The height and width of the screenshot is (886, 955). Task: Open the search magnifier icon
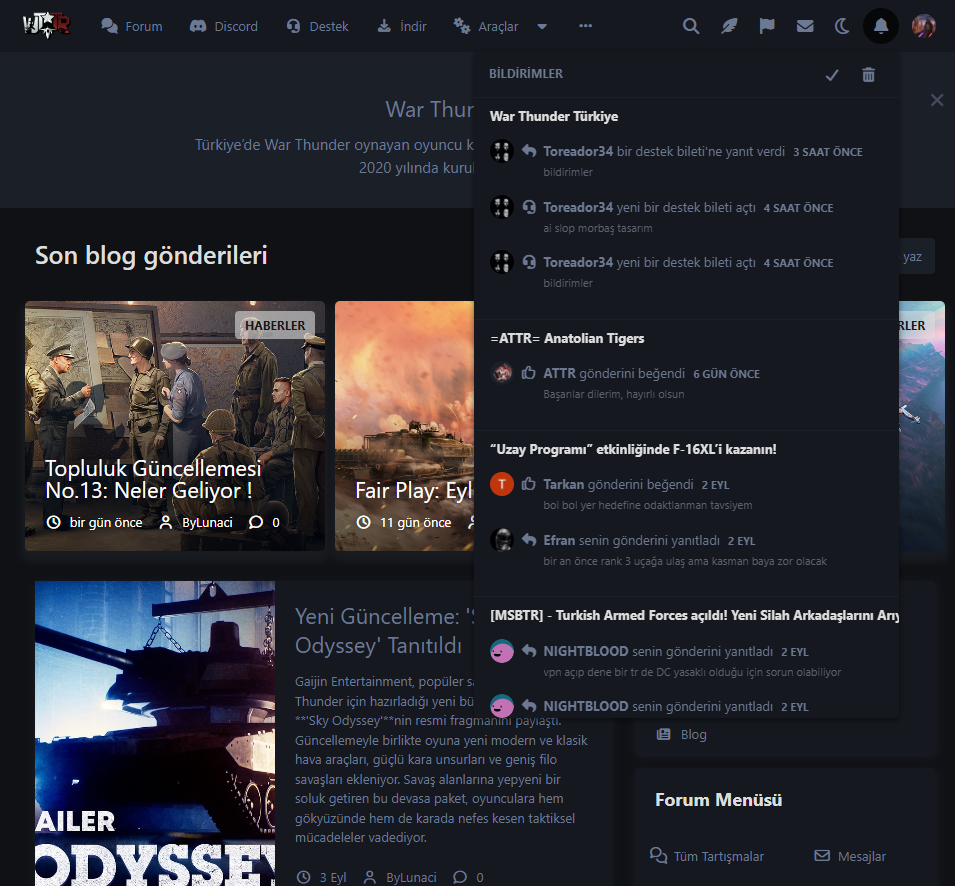(x=691, y=26)
